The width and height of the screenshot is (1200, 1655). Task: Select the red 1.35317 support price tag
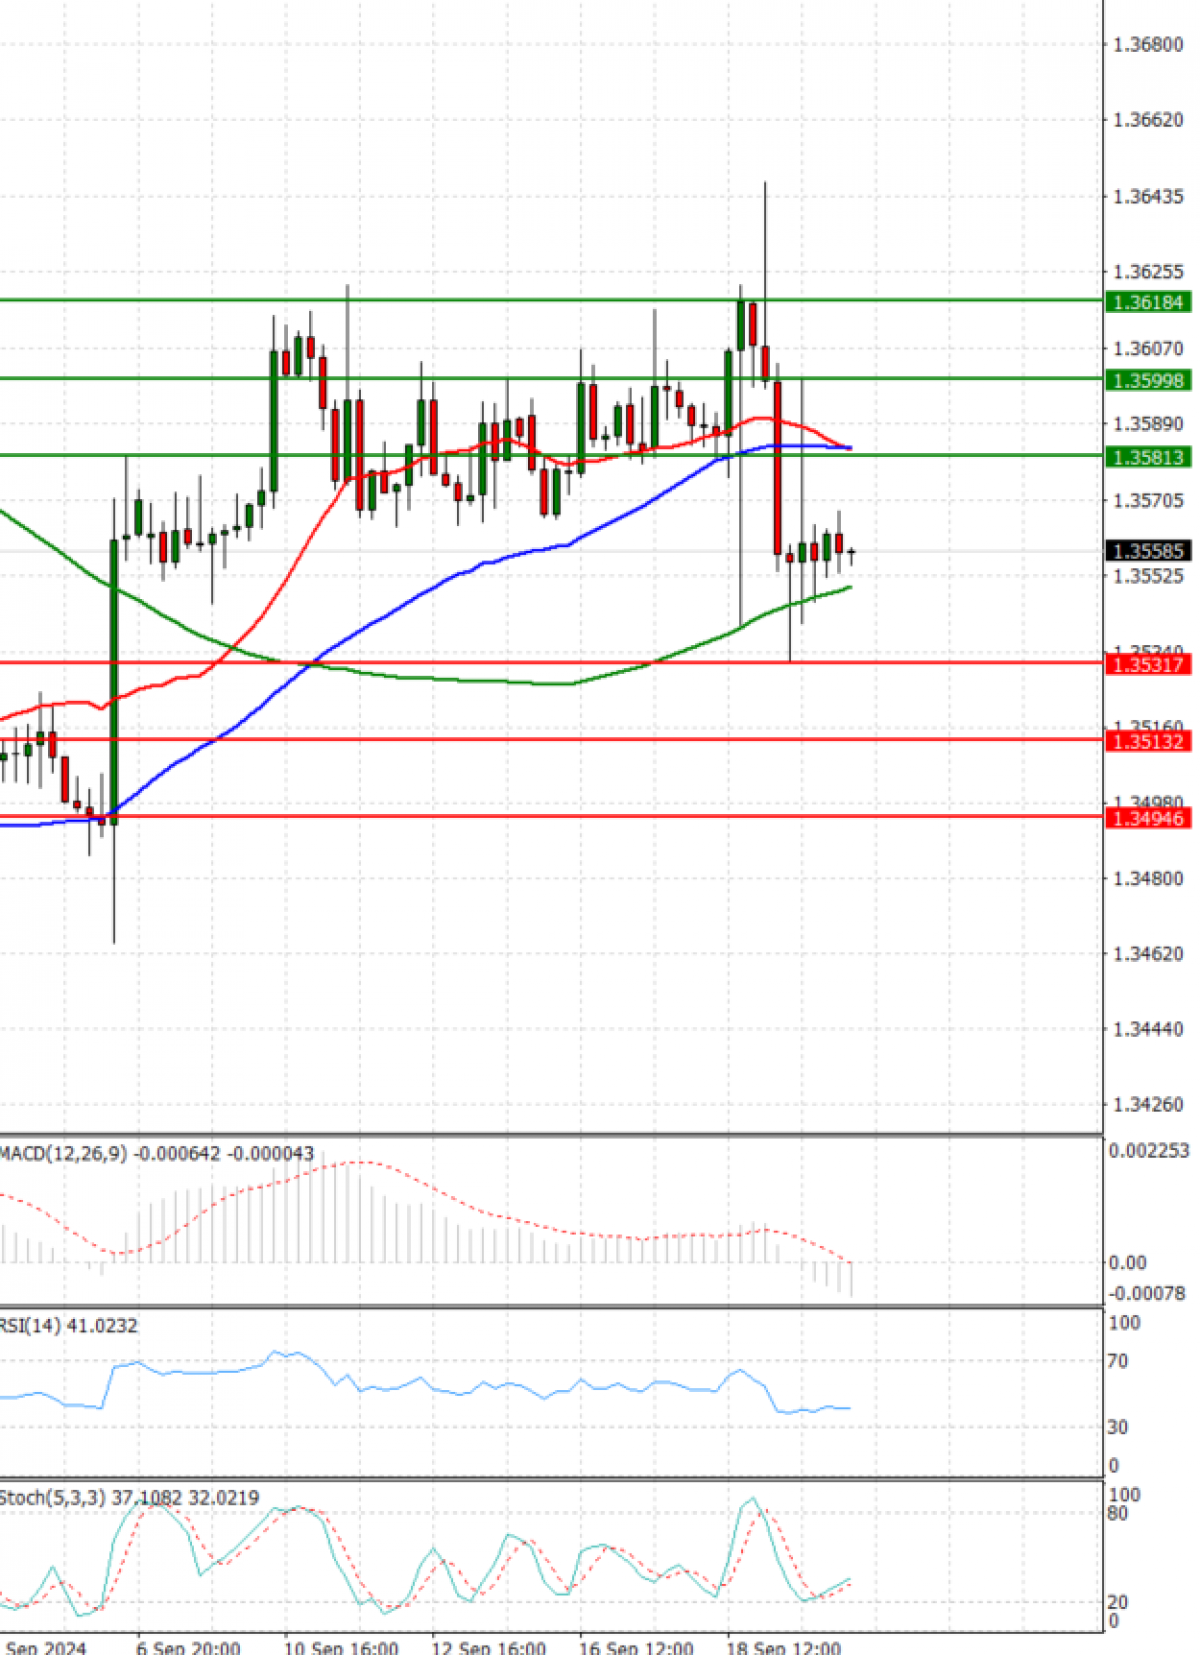(1147, 665)
